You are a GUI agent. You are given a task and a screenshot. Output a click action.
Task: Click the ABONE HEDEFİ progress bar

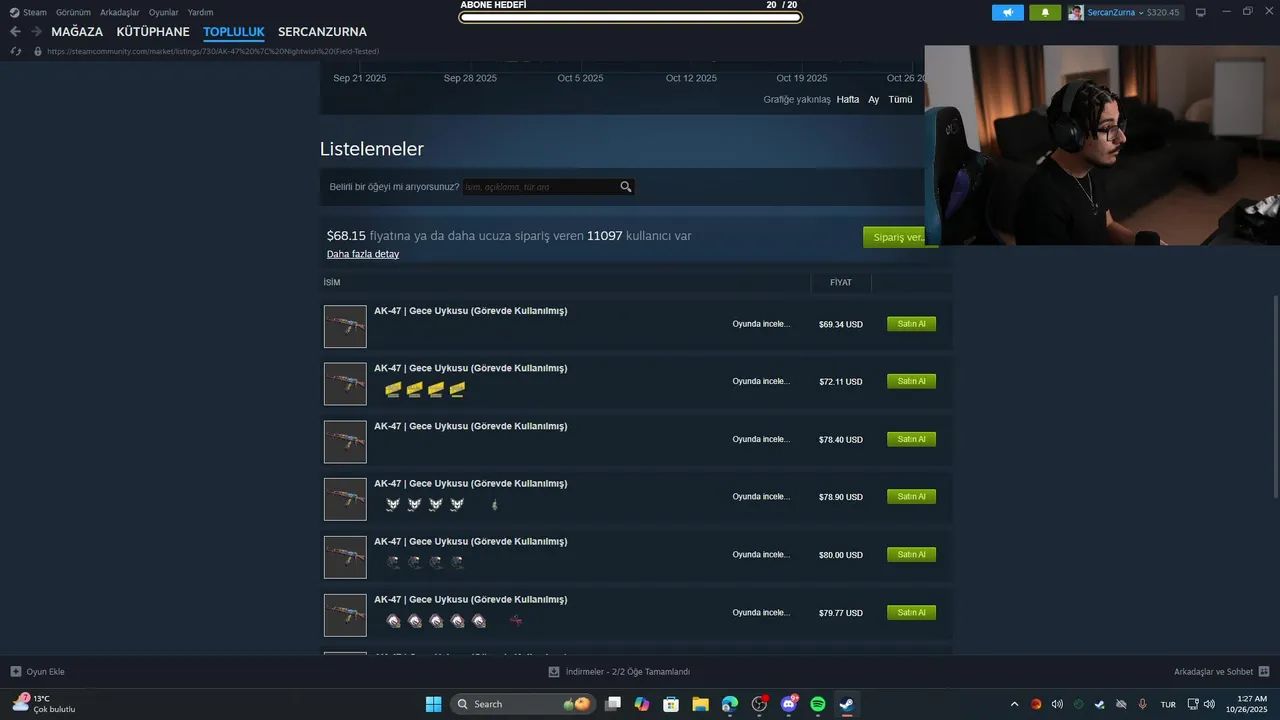pyautogui.click(x=630, y=17)
